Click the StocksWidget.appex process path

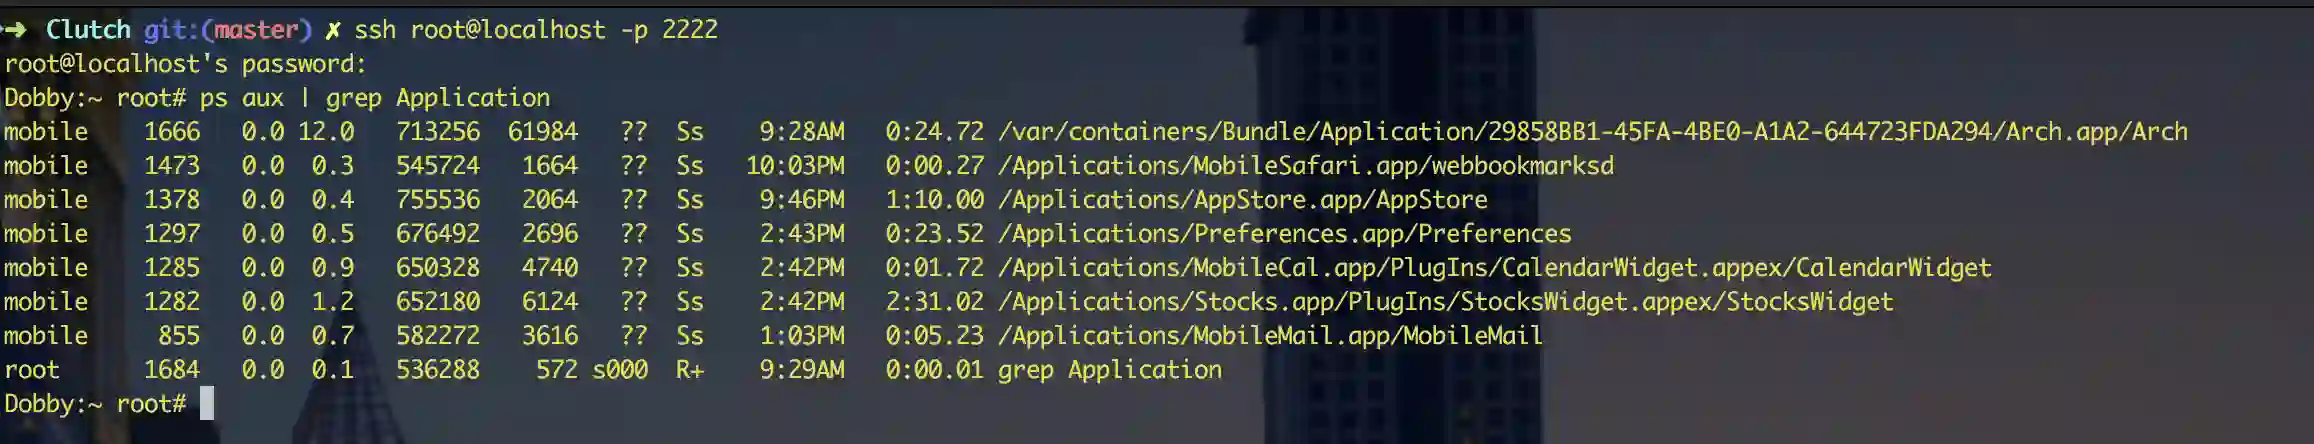(1446, 302)
